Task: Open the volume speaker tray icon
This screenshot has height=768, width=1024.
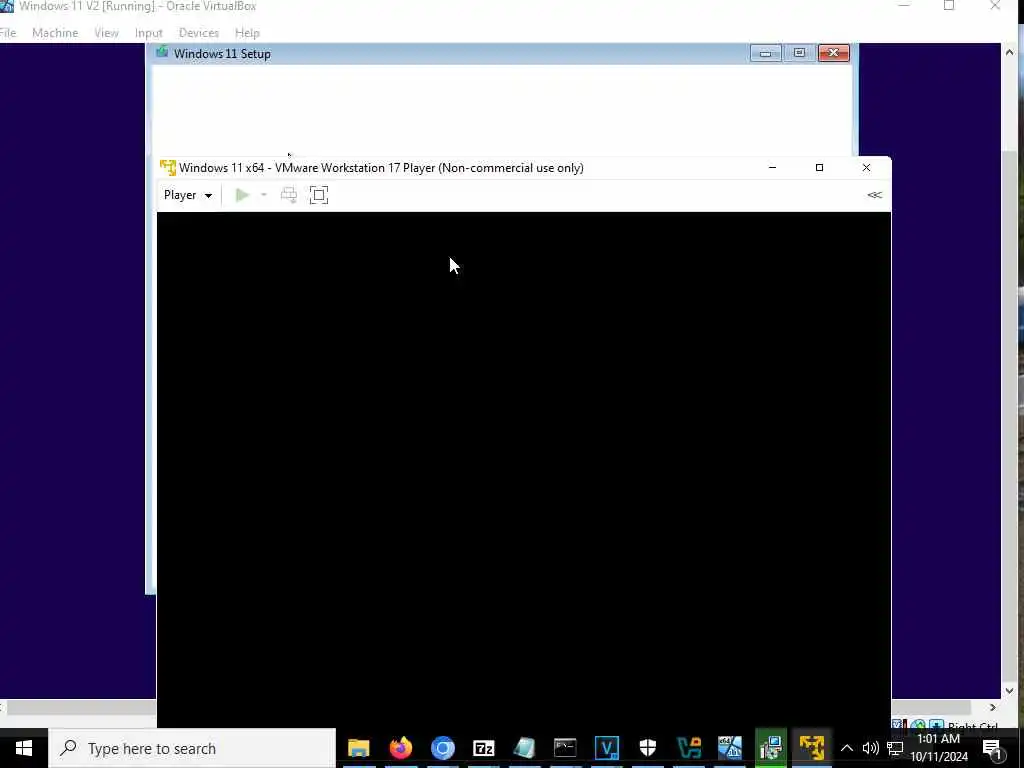Action: pyautogui.click(x=871, y=748)
